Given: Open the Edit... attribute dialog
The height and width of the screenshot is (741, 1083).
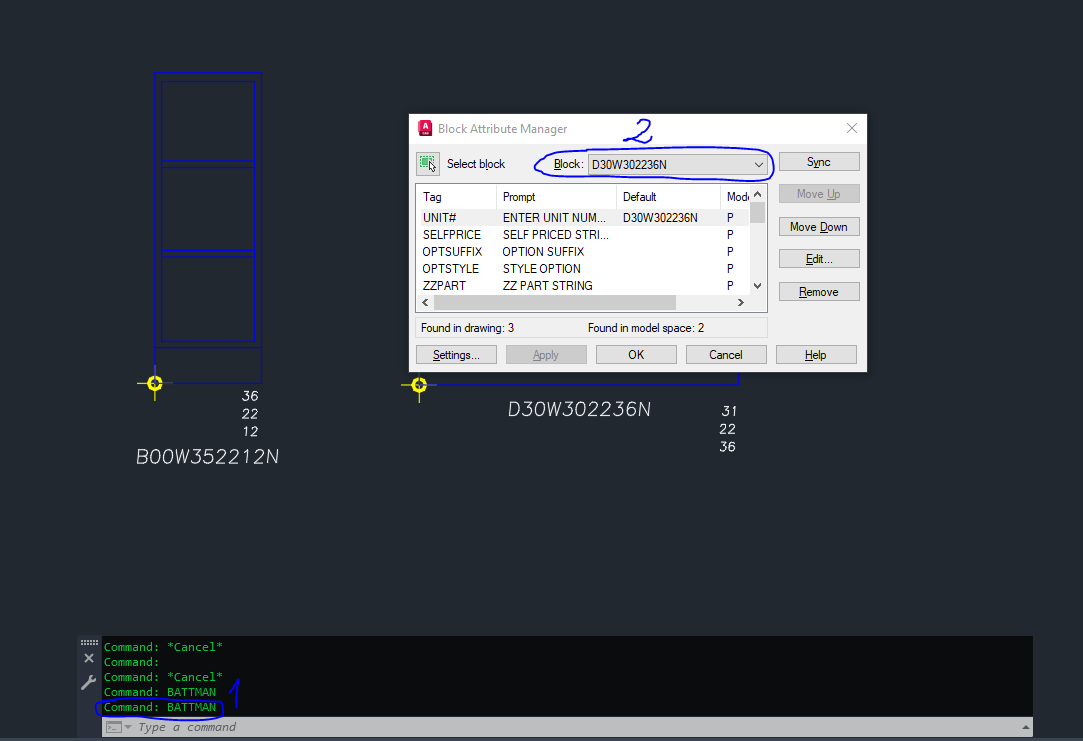Looking at the screenshot, I should pos(819,259).
